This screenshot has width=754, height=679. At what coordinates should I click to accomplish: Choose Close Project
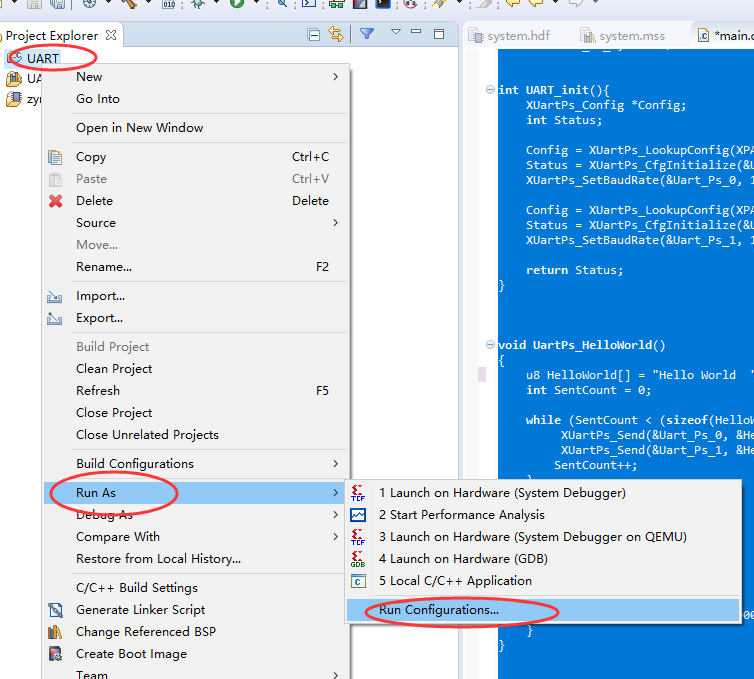click(x=114, y=413)
